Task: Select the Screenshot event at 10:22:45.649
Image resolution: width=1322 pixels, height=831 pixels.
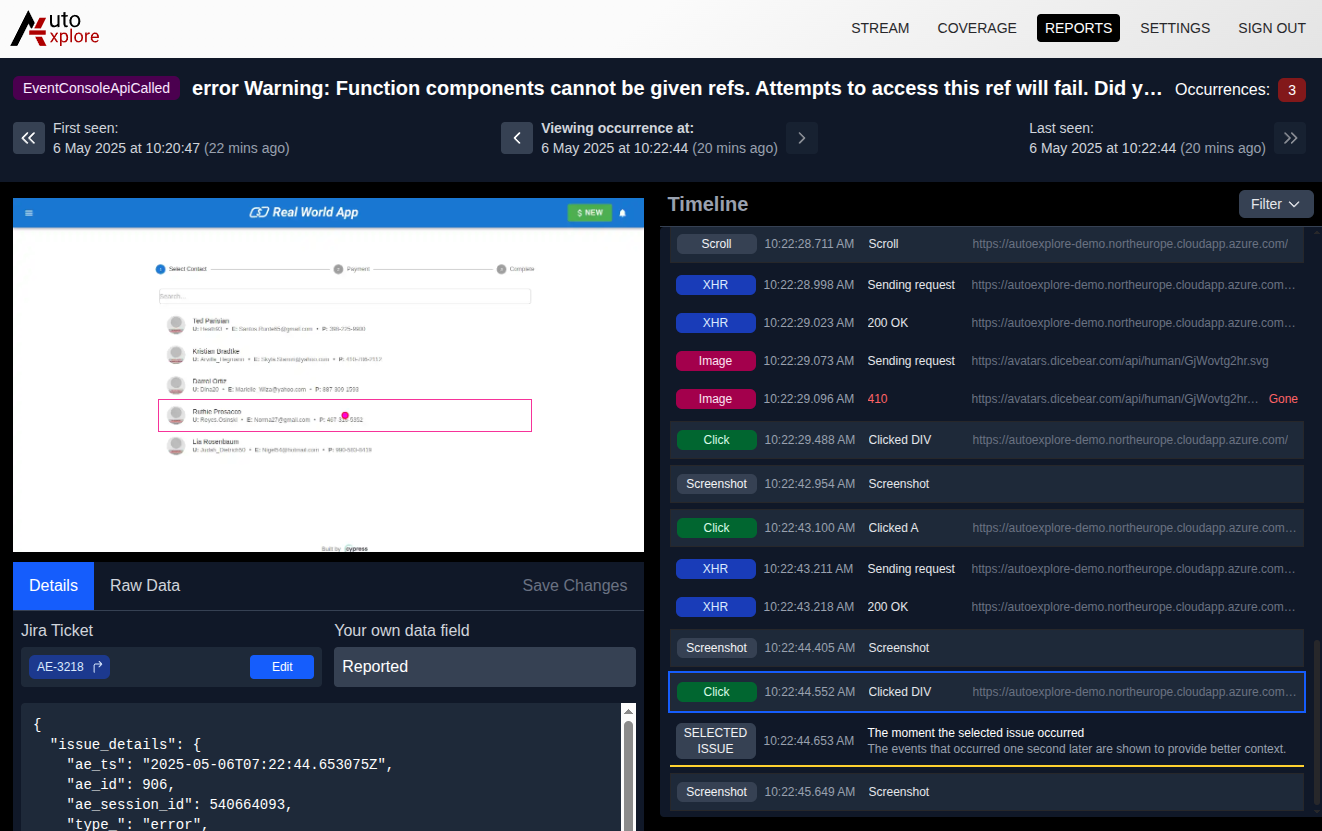Action: (x=986, y=792)
